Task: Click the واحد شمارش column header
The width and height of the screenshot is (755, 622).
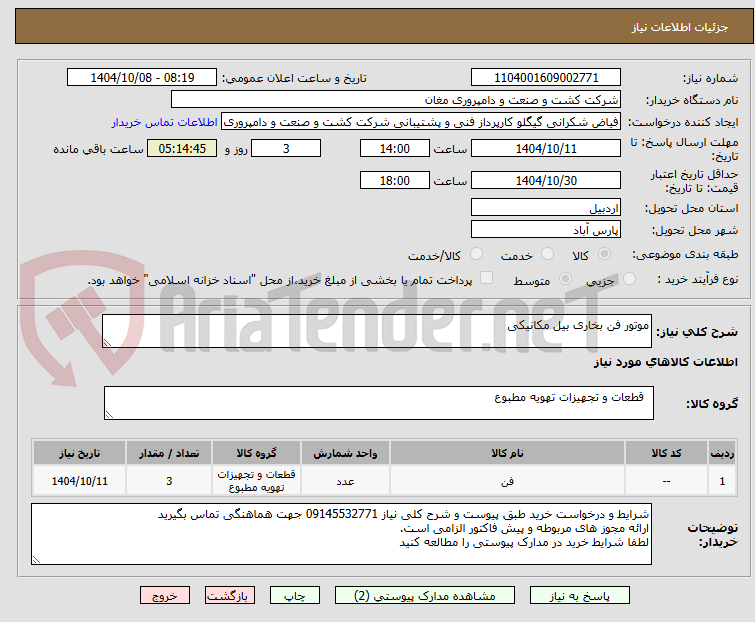Action: click(345, 453)
